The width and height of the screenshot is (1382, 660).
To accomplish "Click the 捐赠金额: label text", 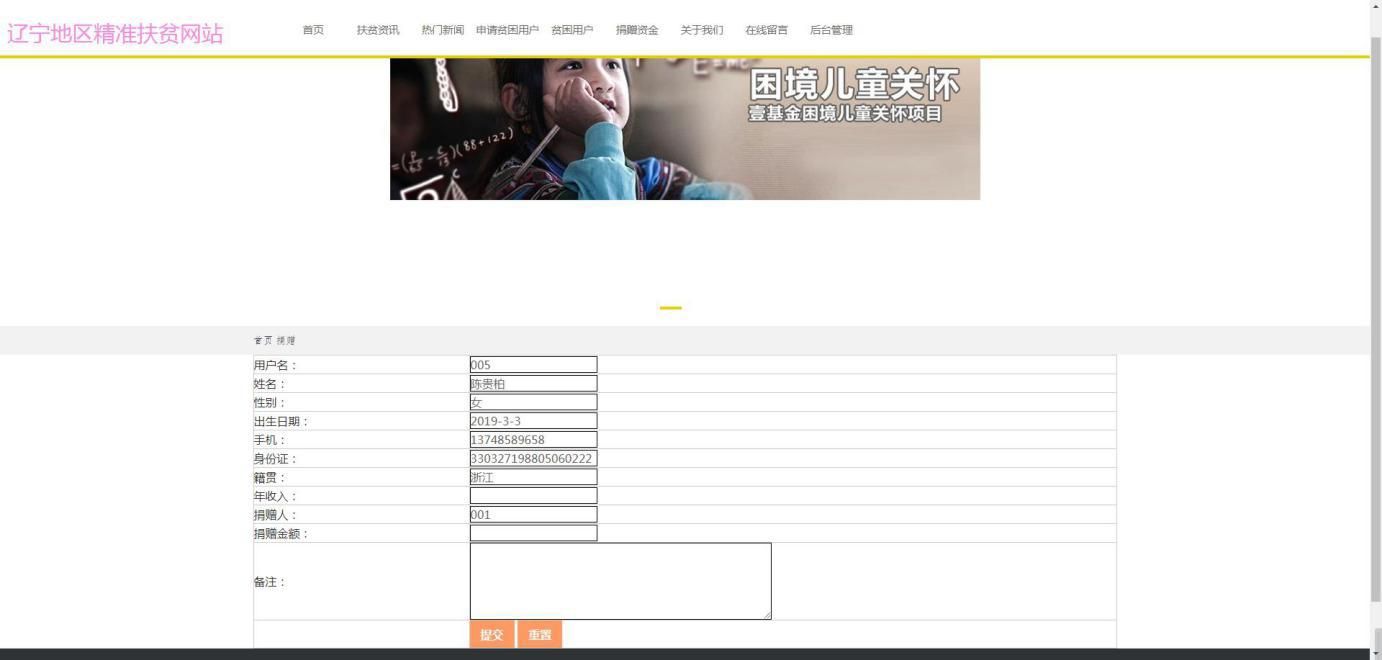I will [x=281, y=534].
